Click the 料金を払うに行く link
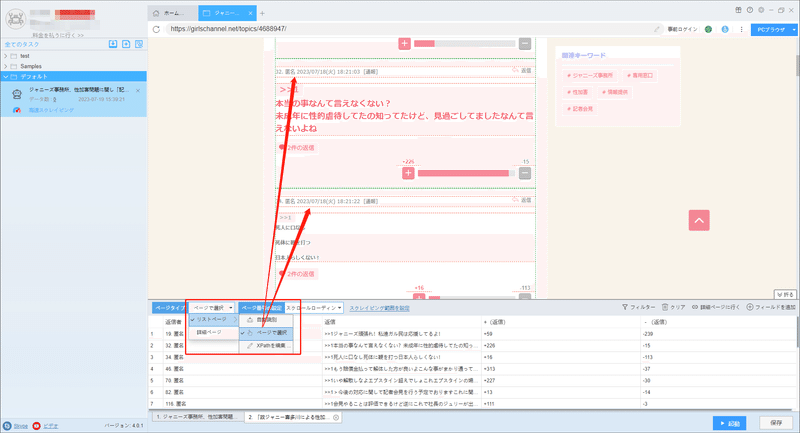The image size is (800, 433). click(58, 35)
